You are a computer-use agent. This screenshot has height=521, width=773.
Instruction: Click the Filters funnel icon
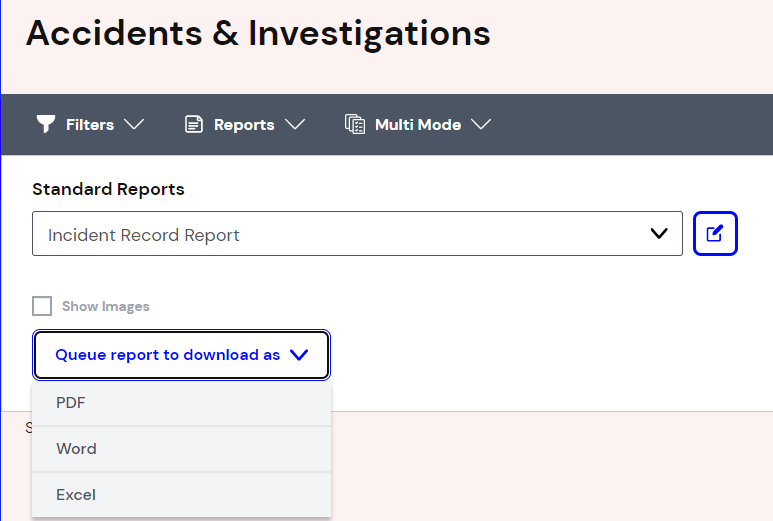coord(45,124)
